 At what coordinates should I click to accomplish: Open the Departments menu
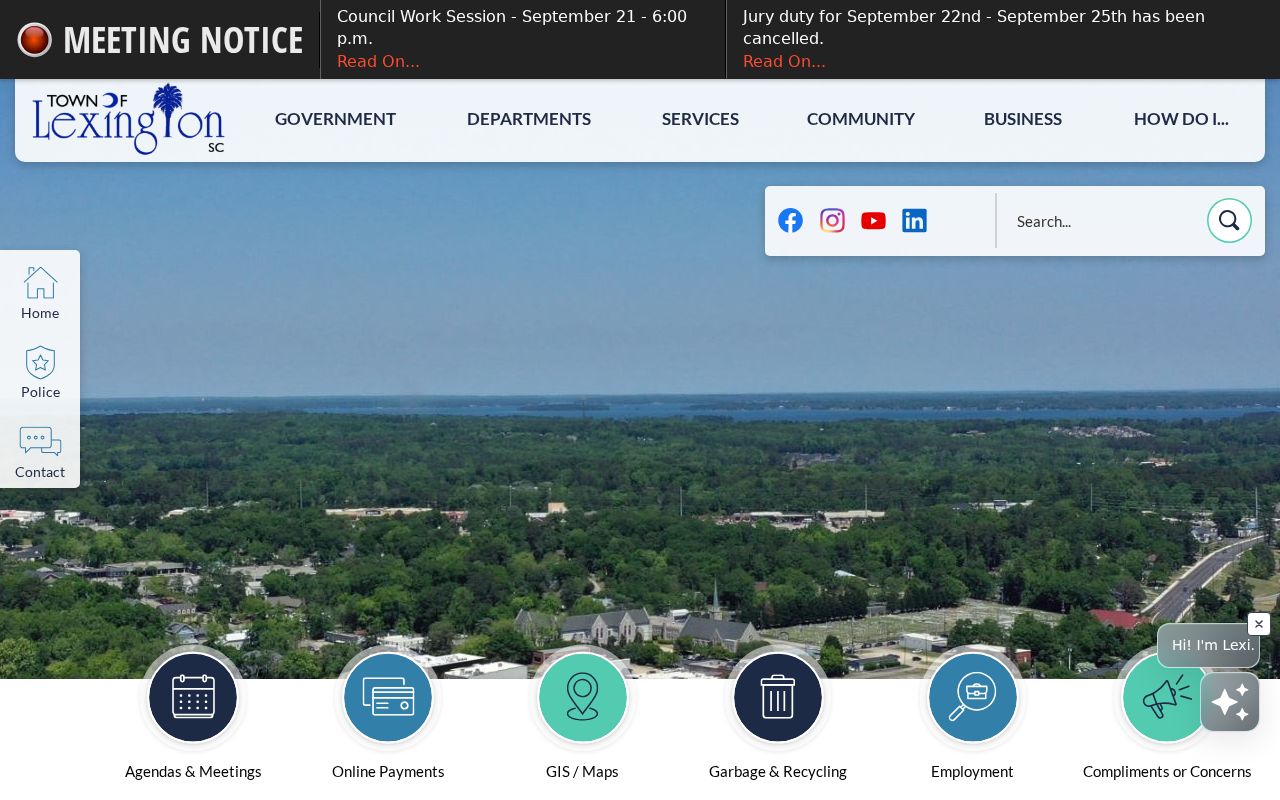point(529,119)
